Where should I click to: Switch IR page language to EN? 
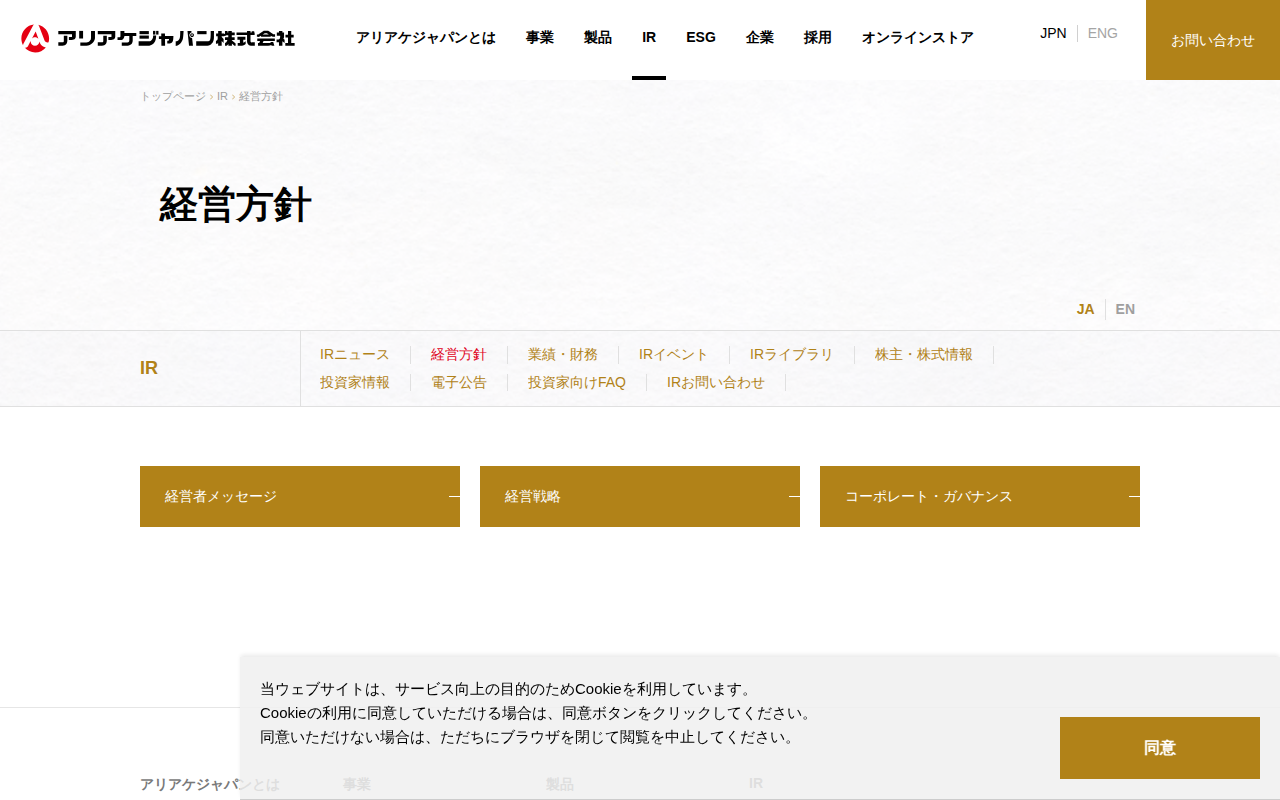[x=1125, y=309]
